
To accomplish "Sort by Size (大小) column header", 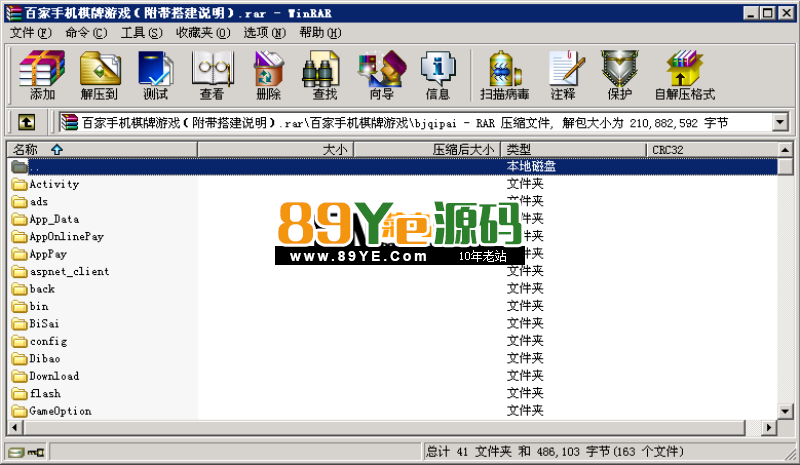I will [x=276, y=150].
